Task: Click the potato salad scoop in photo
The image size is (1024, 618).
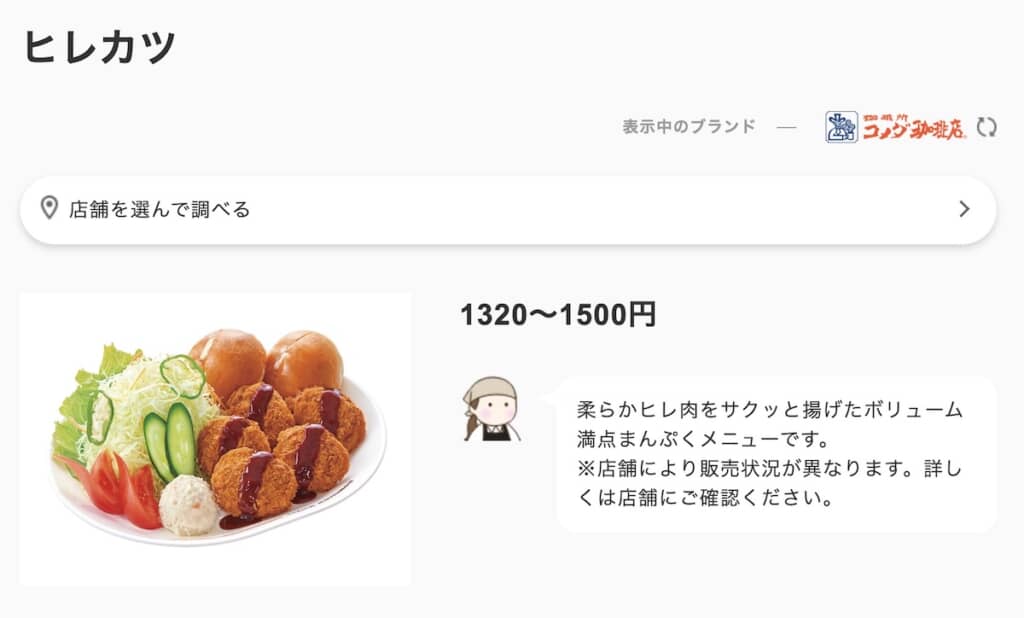Action: [x=189, y=505]
